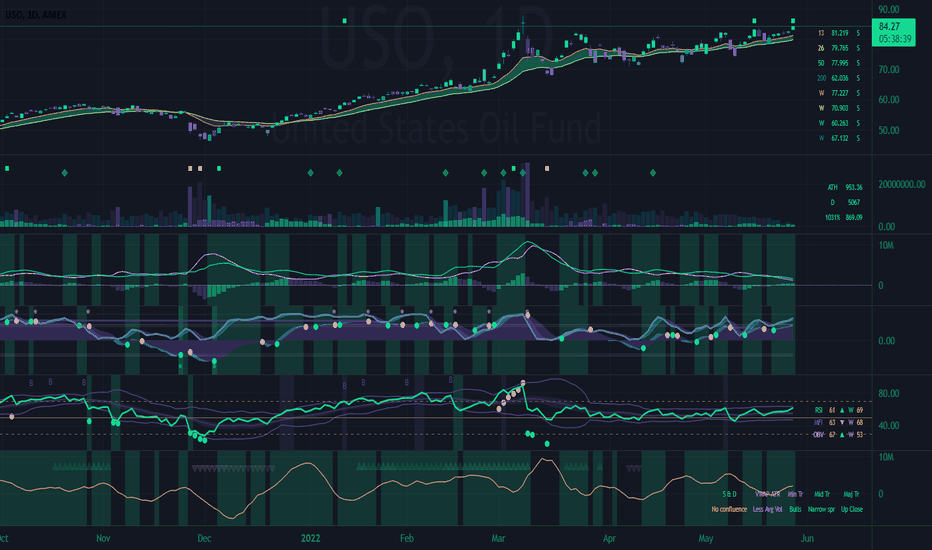Image resolution: width=932 pixels, height=550 pixels.
Task: Select the 50.00 price axis label
Action: (x=889, y=130)
